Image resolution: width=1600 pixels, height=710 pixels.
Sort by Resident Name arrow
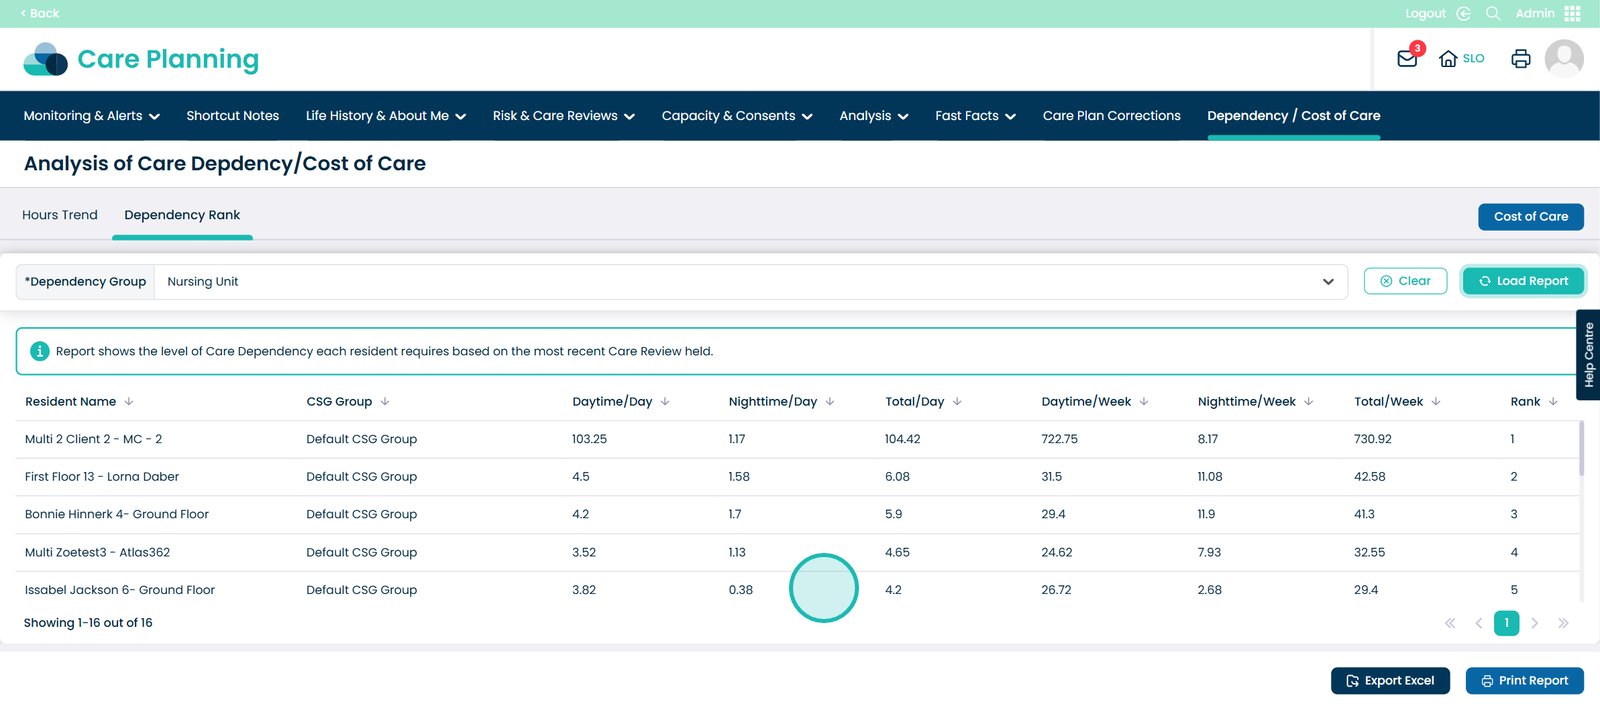pos(129,402)
